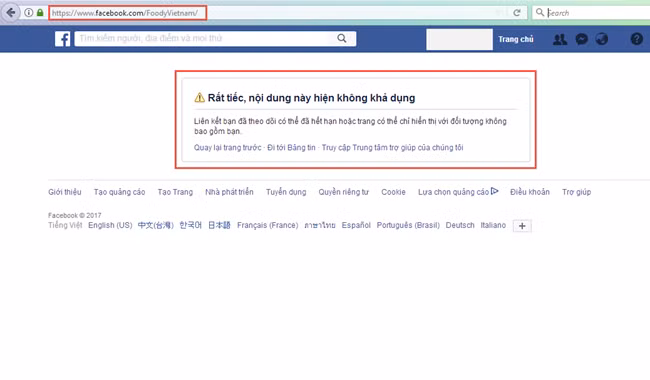This screenshot has width=650, height=380.
Task: Open the Giới thiệu footer link
Action: coord(65,192)
